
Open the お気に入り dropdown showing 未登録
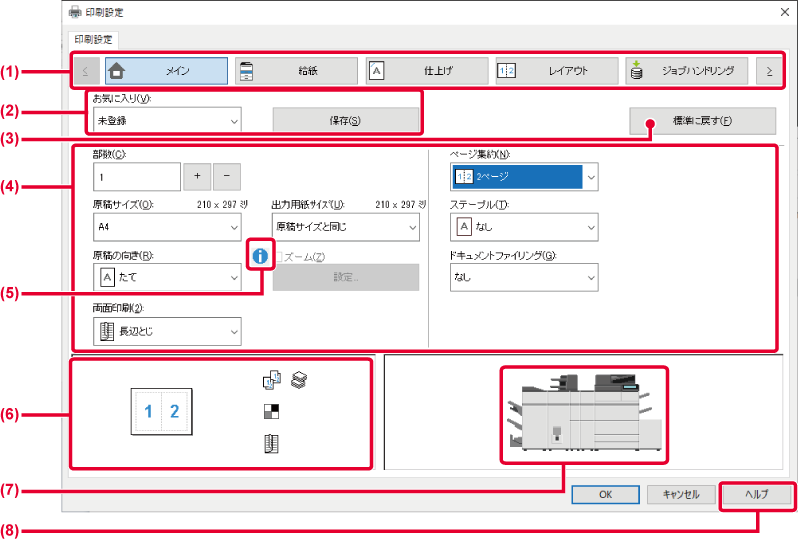tap(167, 121)
